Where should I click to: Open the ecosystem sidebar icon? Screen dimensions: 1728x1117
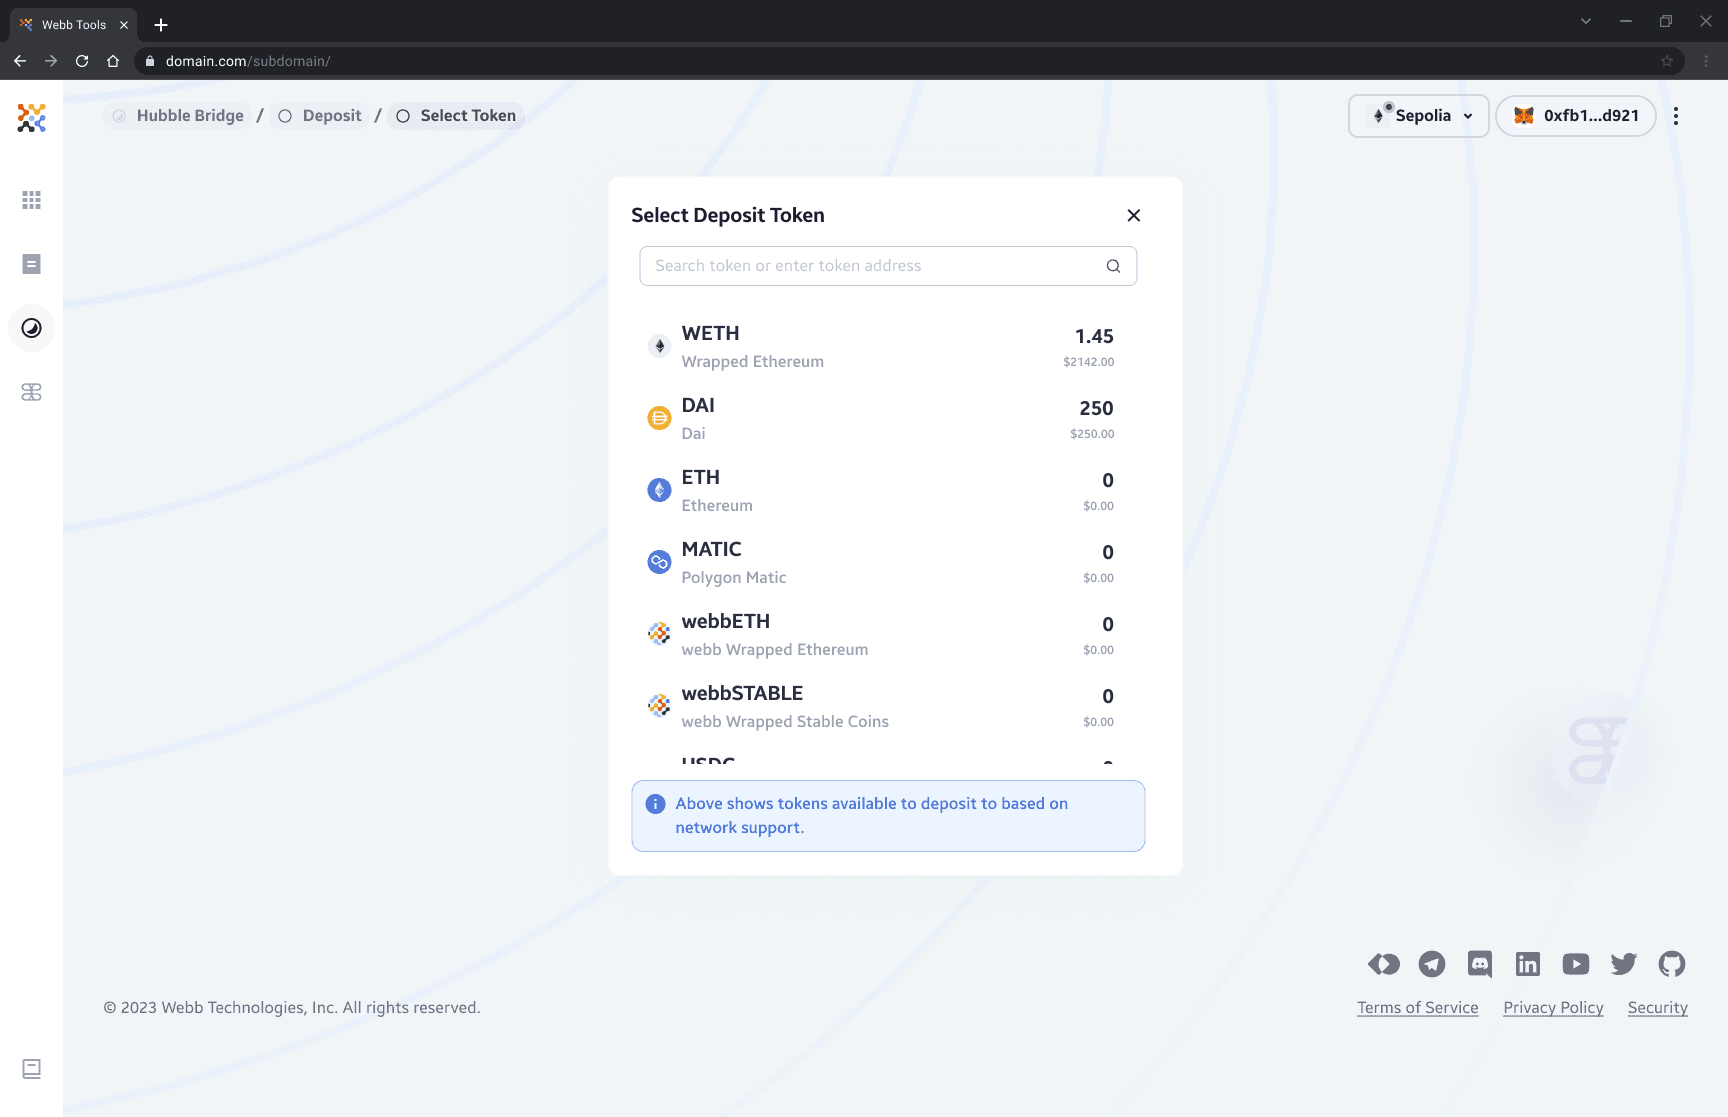(x=32, y=392)
